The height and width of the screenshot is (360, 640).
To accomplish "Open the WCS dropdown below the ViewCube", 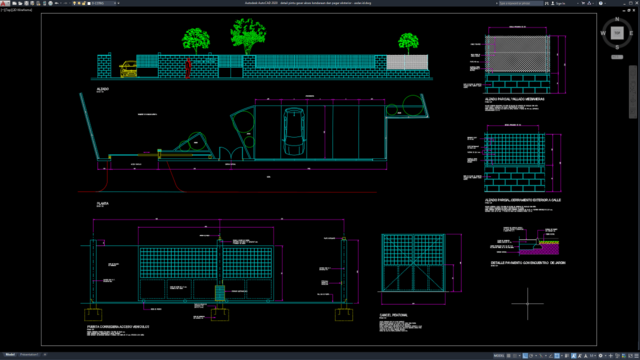I will 617,57.
